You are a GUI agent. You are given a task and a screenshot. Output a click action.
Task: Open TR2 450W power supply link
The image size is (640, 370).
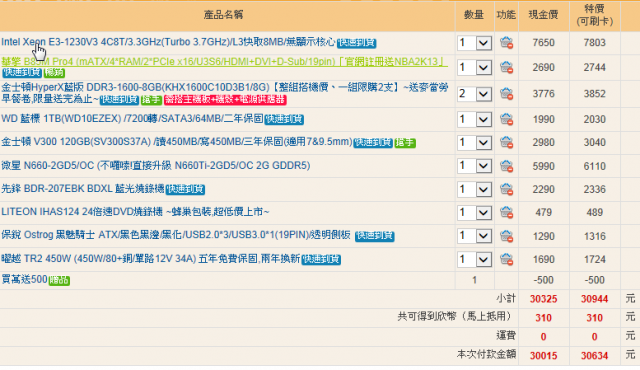[x=151, y=259]
